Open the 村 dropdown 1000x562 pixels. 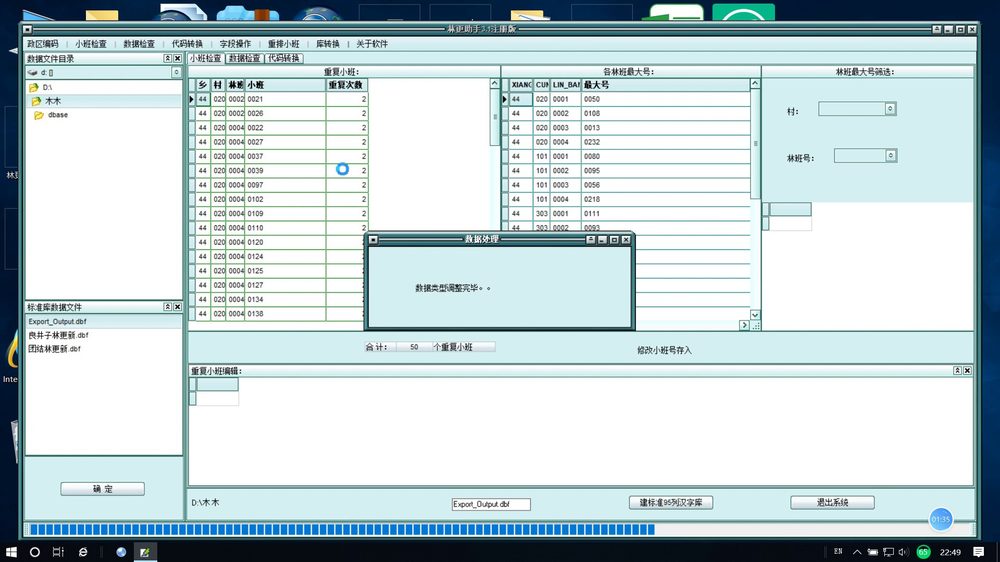[890, 109]
